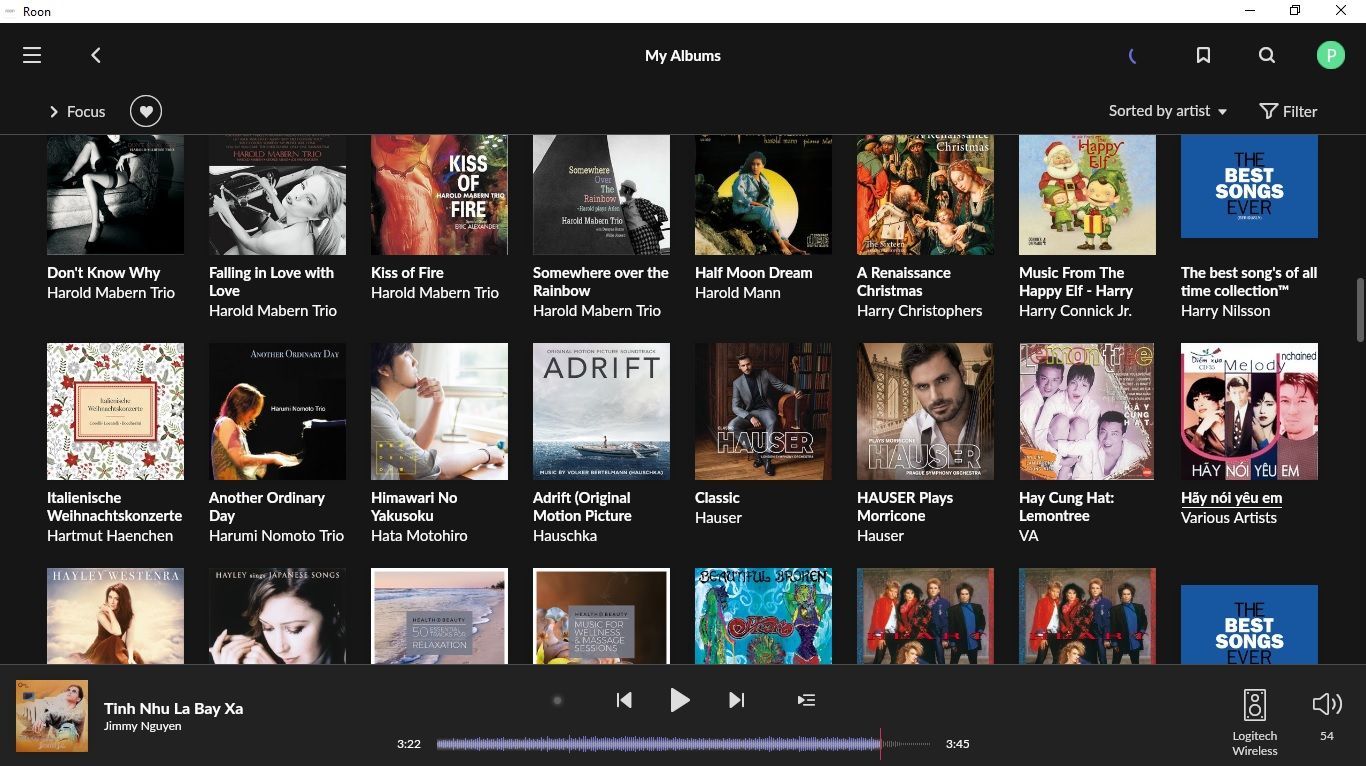The width and height of the screenshot is (1366, 766).
Task: Click artist name Harumi Nomoto Trio
Action: tap(276, 536)
